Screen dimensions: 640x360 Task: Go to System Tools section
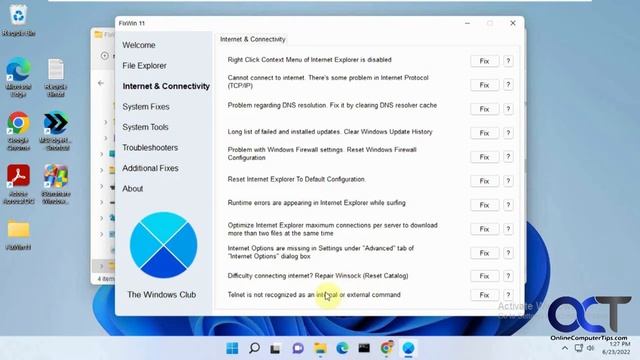point(145,127)
